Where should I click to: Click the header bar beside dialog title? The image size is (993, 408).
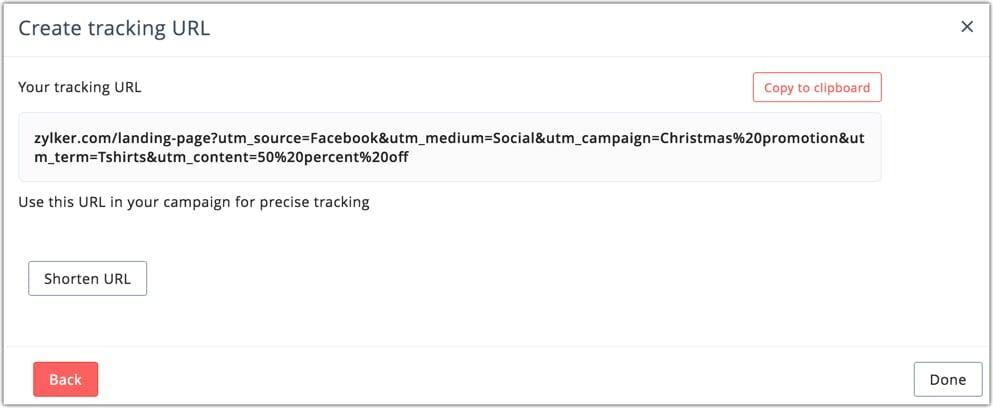point(570,29)
